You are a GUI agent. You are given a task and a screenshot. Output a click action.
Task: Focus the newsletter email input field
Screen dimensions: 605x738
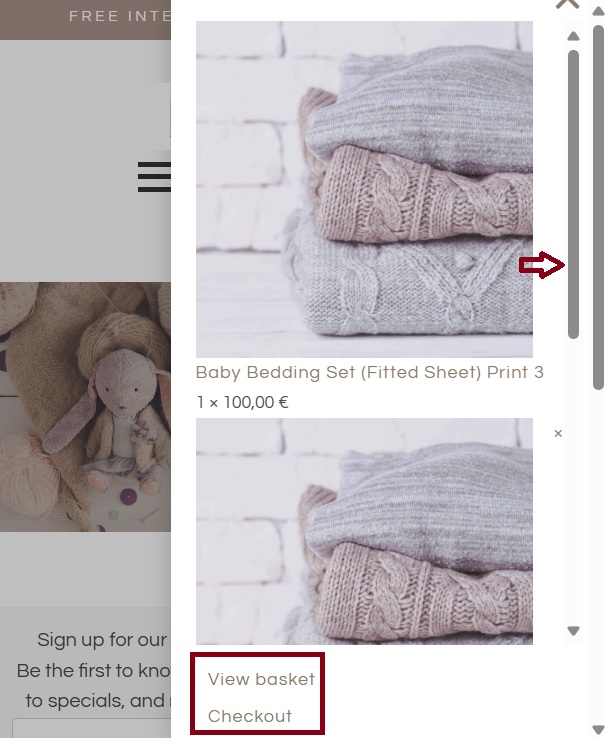point(91,728)
